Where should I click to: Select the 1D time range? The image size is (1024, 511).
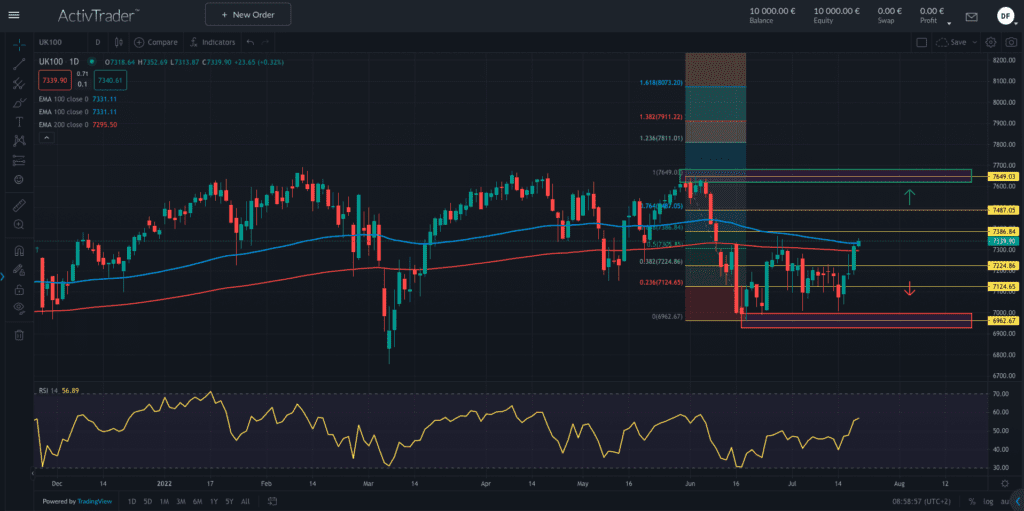(x=132, y=501)
